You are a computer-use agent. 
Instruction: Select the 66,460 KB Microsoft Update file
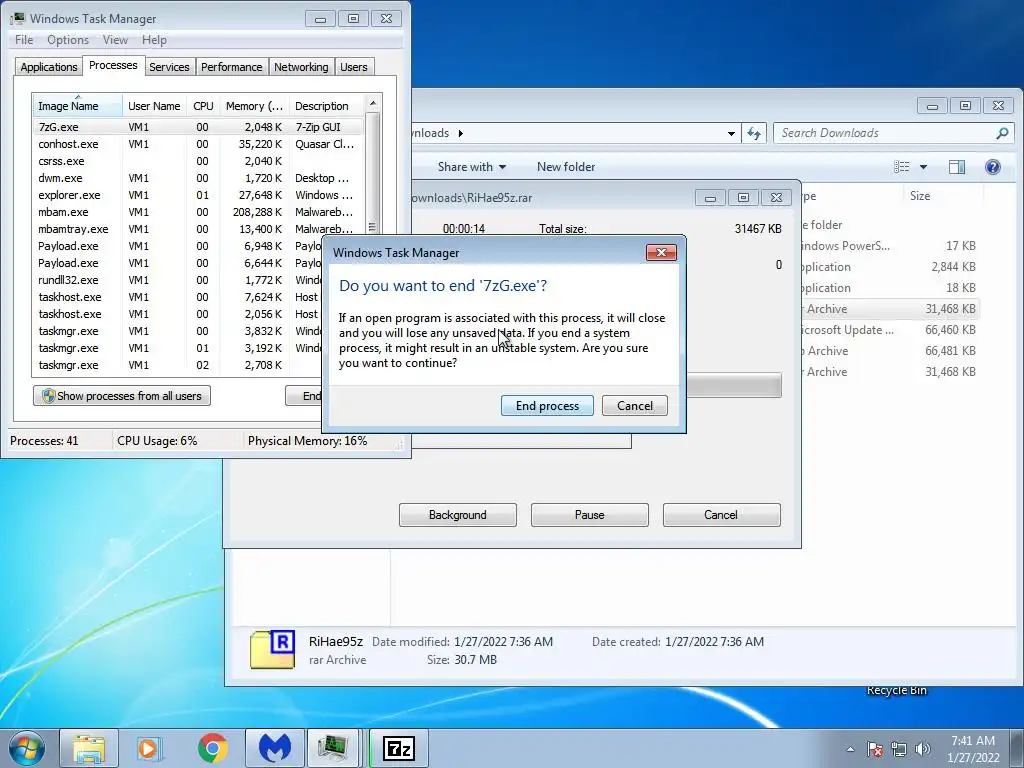891,330
